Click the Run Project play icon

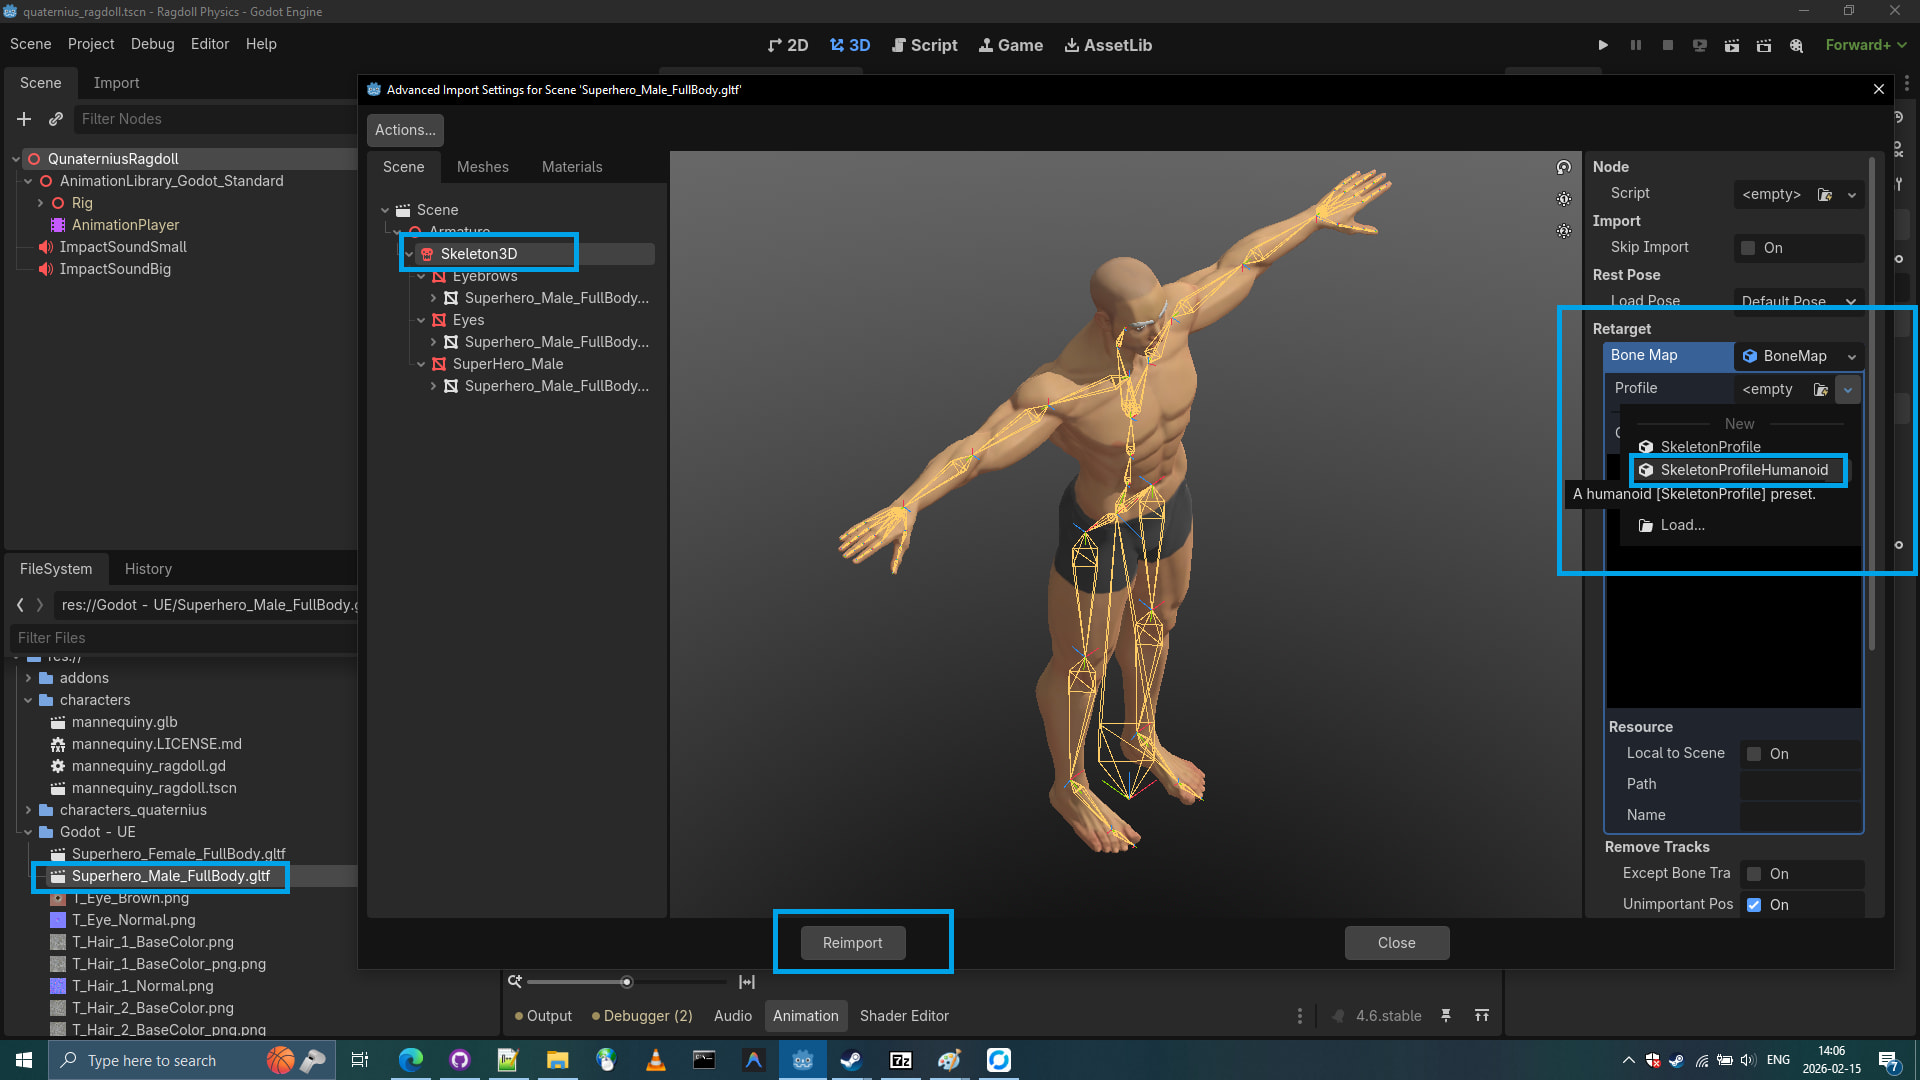(x=1603, y=45)
